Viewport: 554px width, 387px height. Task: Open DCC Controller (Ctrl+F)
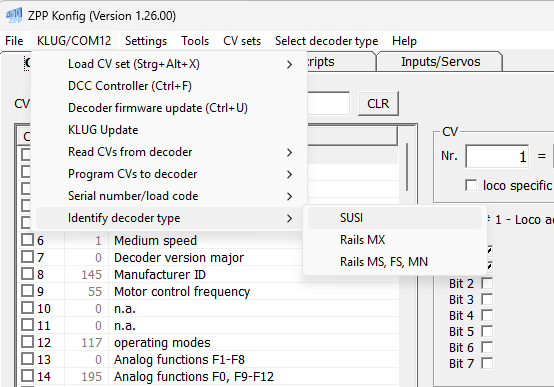[169, 86]
